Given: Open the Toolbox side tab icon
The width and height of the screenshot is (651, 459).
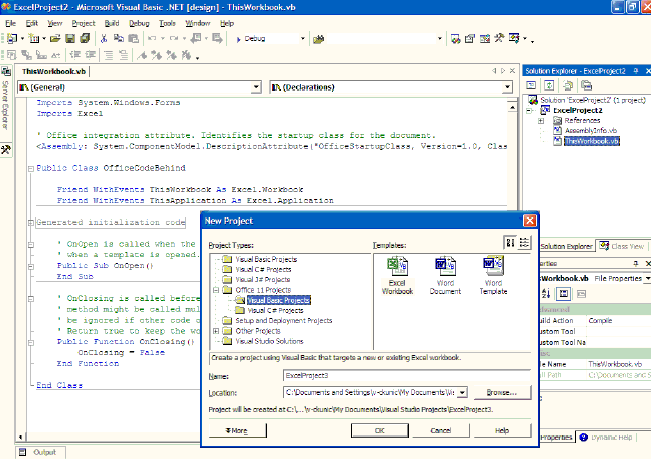Looking at the screenshot, I should [5, 149].
